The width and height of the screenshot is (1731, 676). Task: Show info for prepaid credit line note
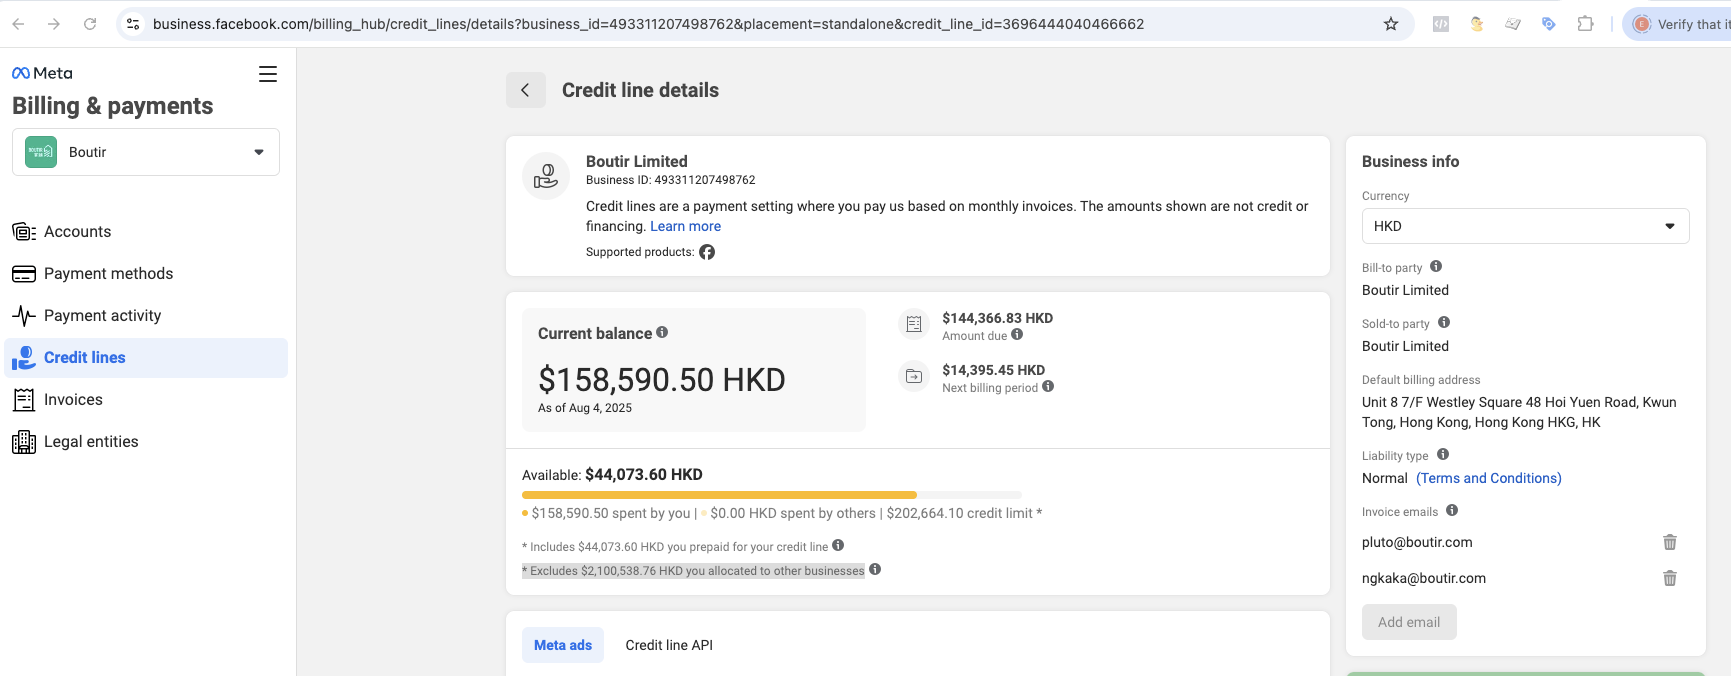[x=838, y=546]
